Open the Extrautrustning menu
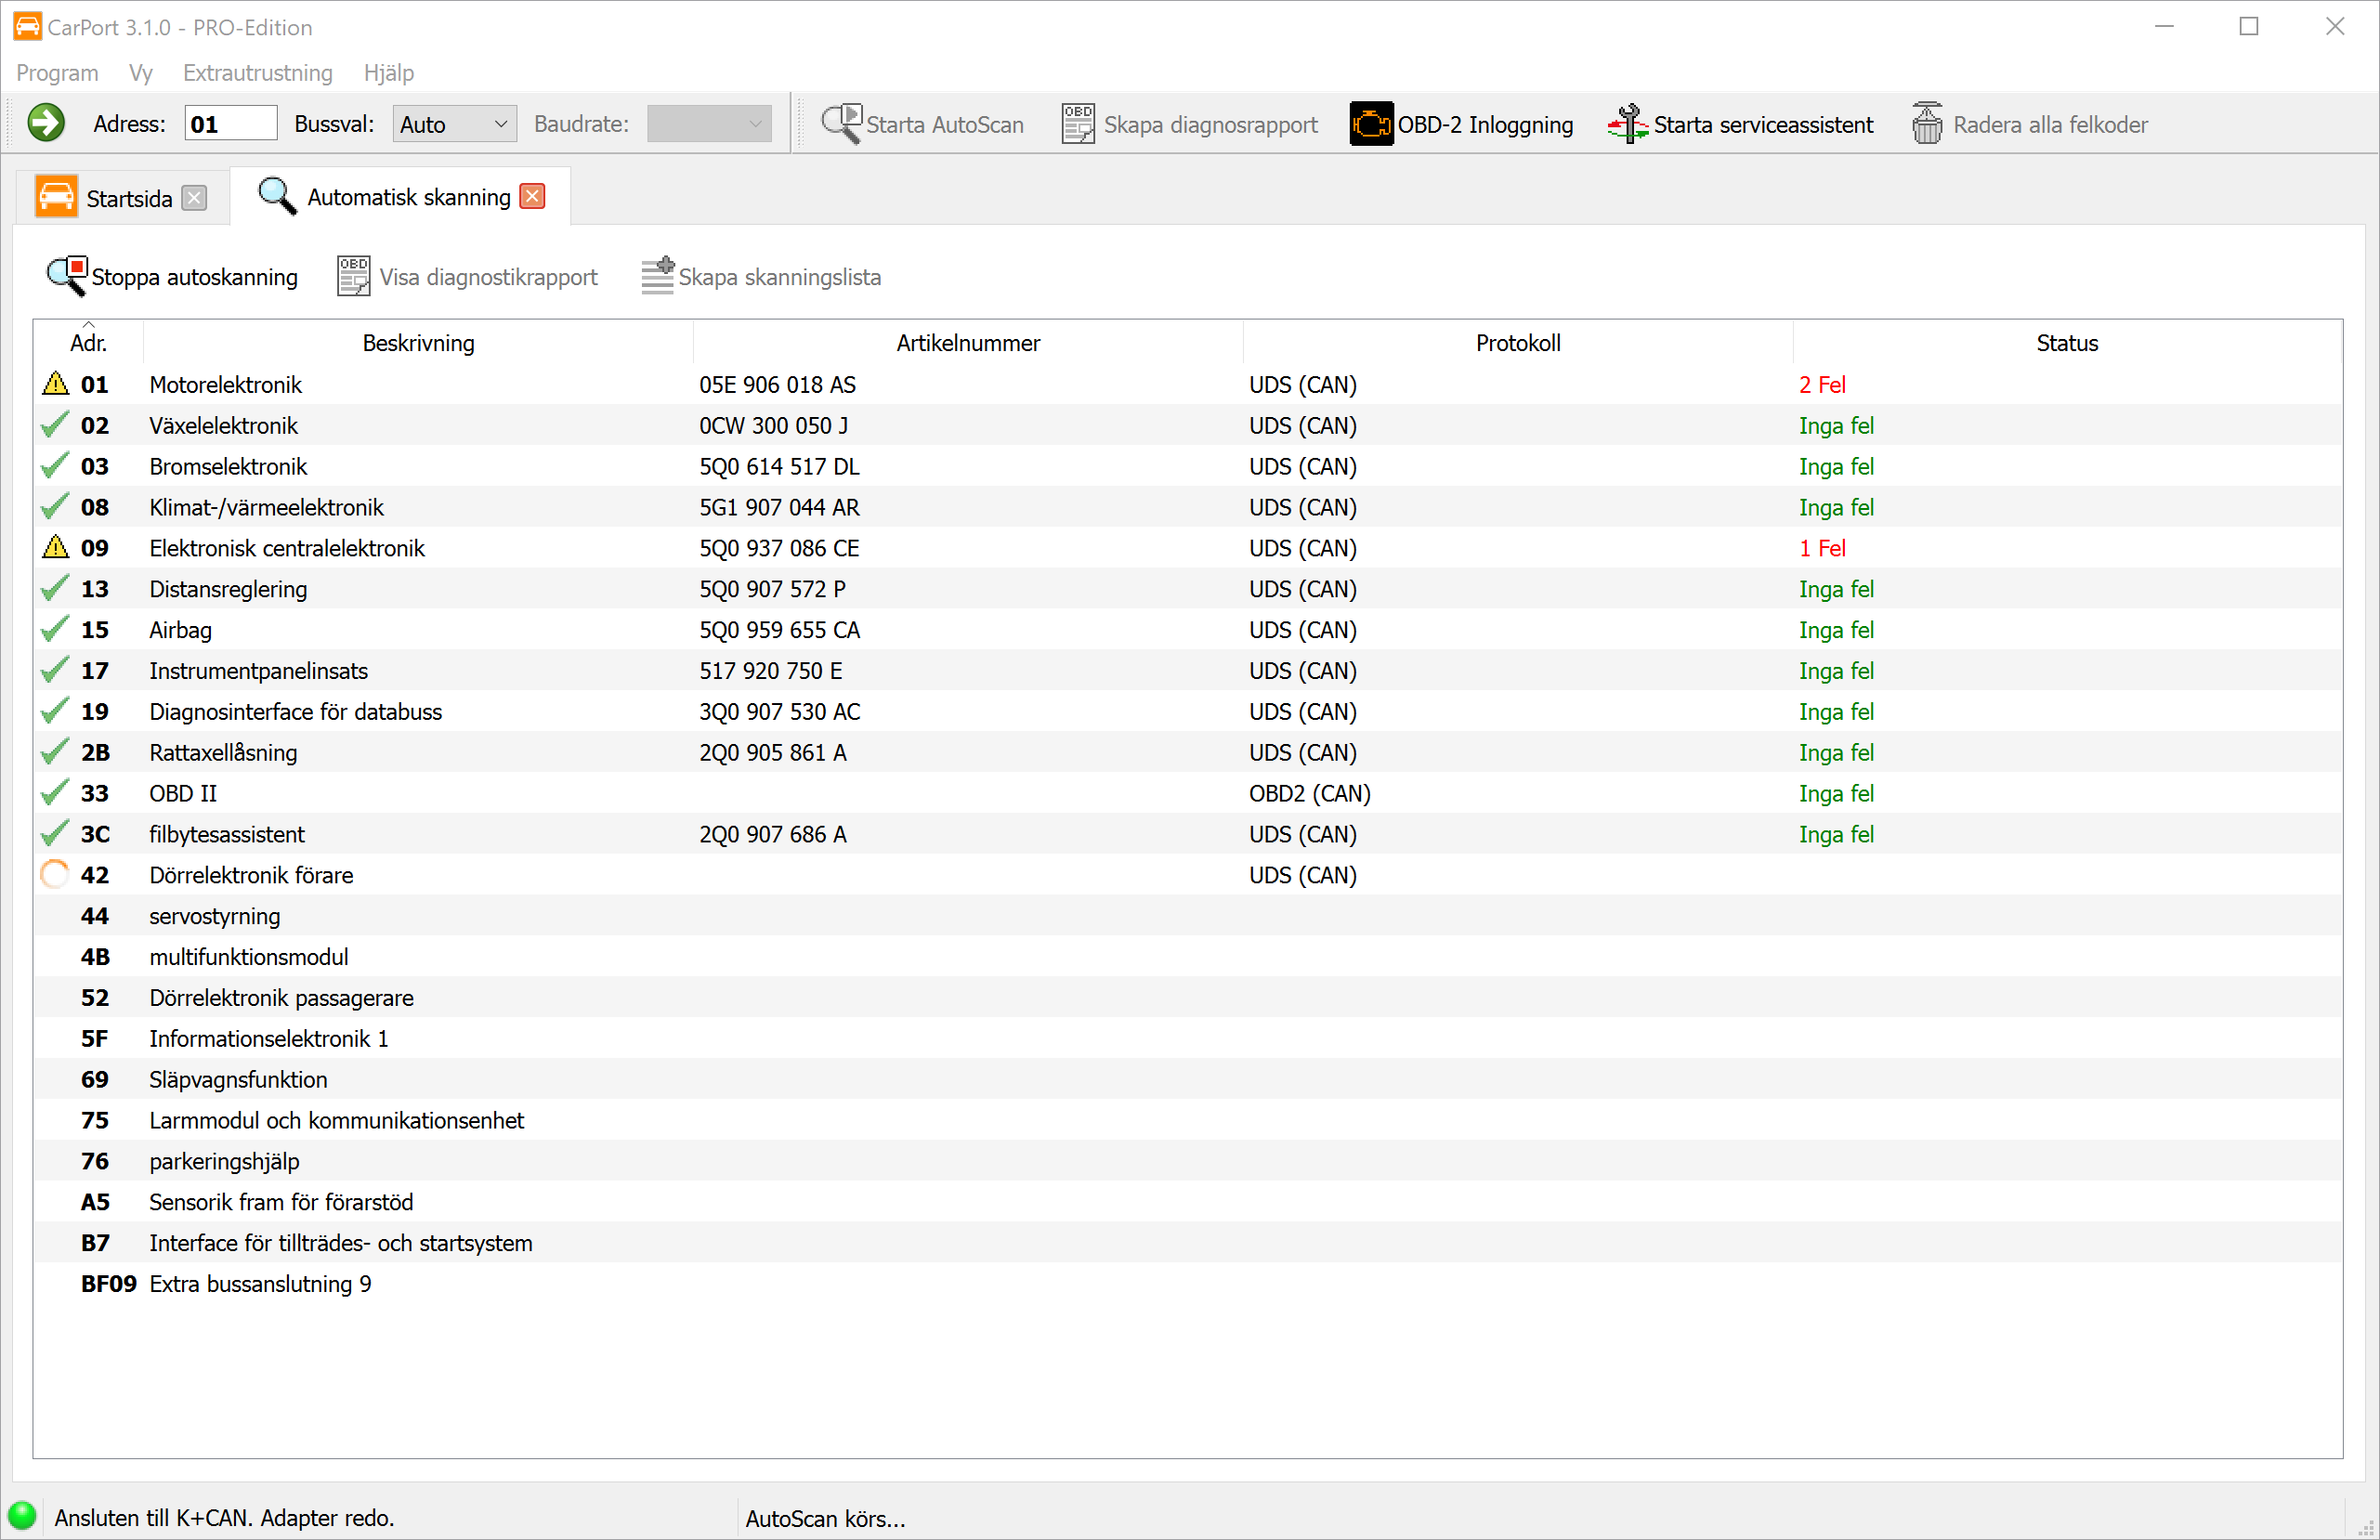The image size is (2380, 1540). pyautogui.click(x=257, y=73)
